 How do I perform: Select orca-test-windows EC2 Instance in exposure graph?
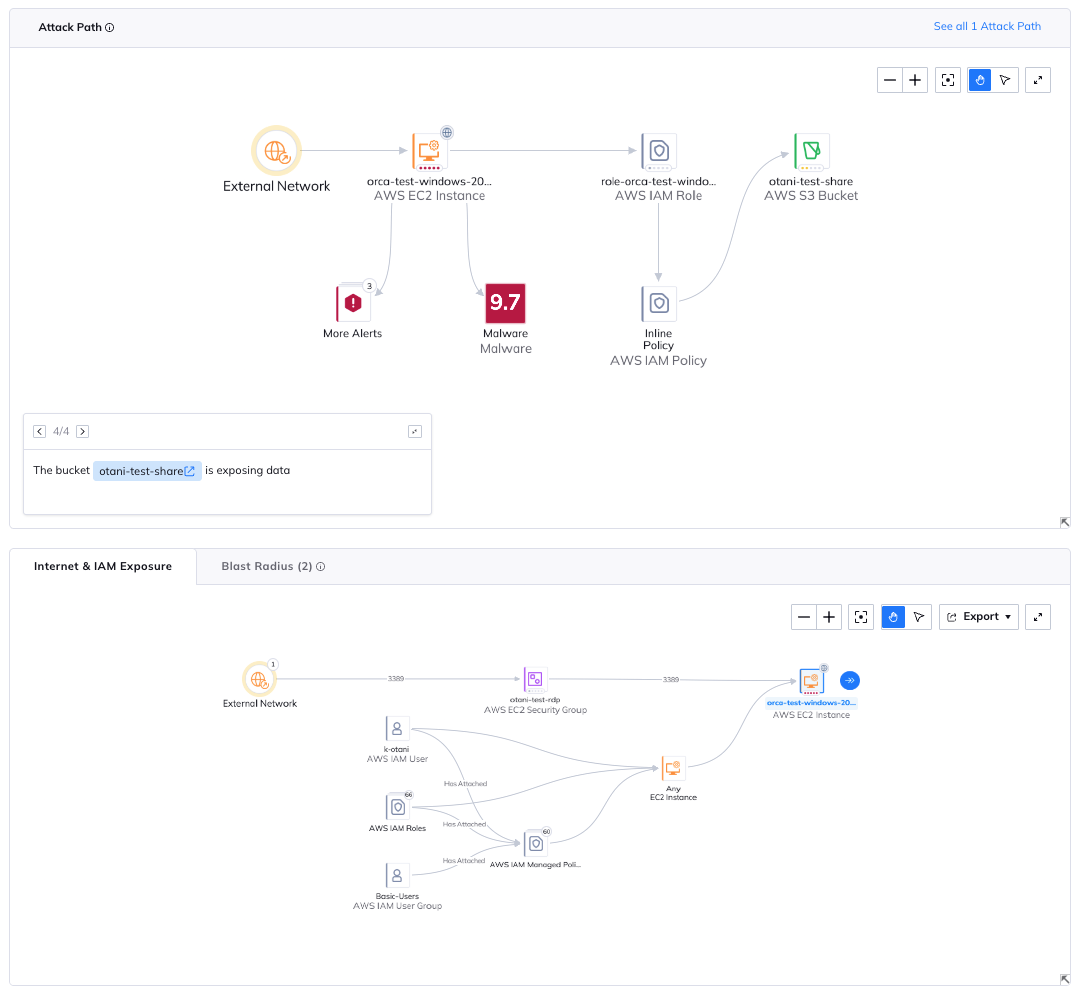tap(811, 681)
